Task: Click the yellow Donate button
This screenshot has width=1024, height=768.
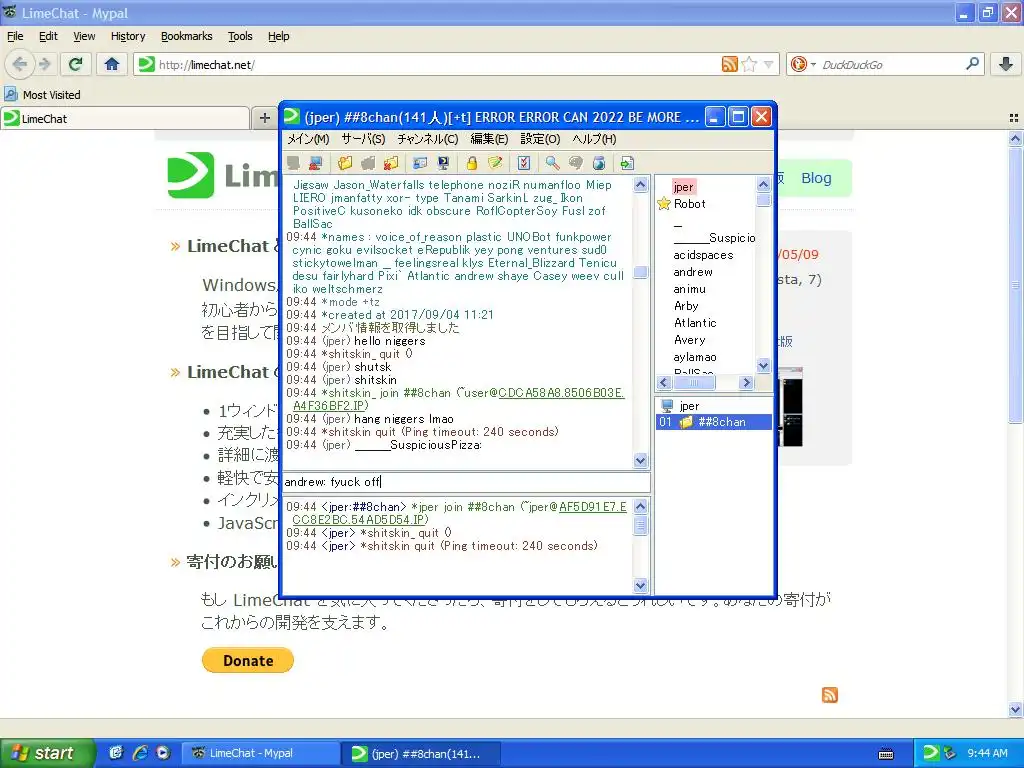Action: point(248,660)
